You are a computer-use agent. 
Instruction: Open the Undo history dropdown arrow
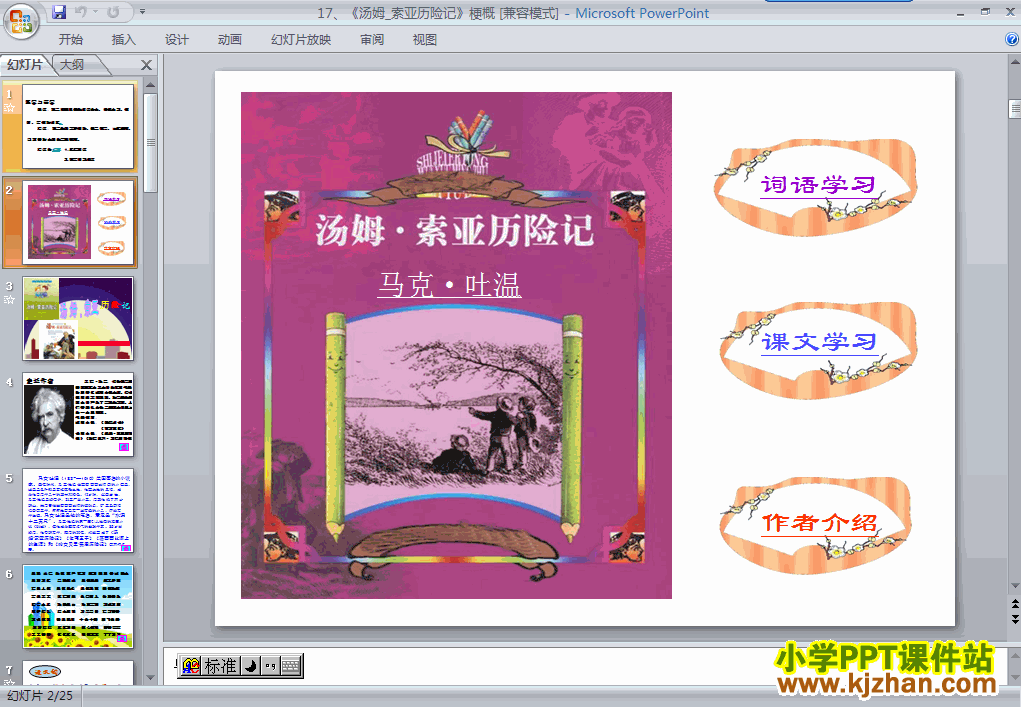coord(95,12)
